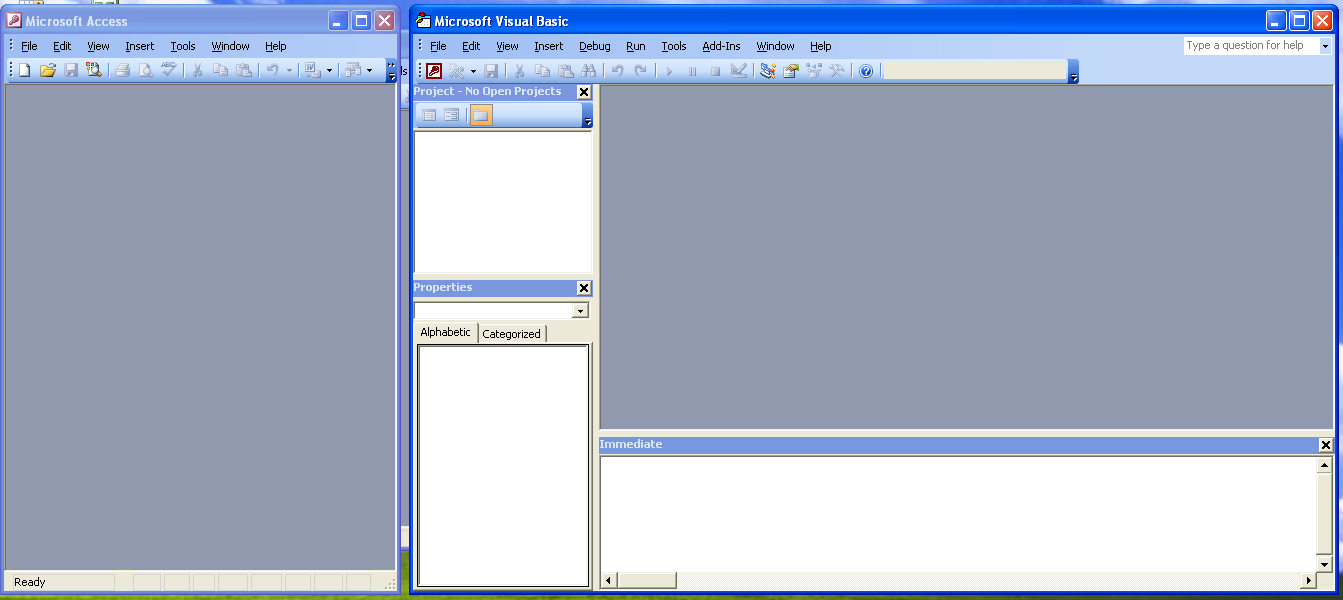The width and height of the screenshot is (1343, 600).
Task: Open Object Browser icon in Visual Basic toolbar
Action: (x=813, y=70)
